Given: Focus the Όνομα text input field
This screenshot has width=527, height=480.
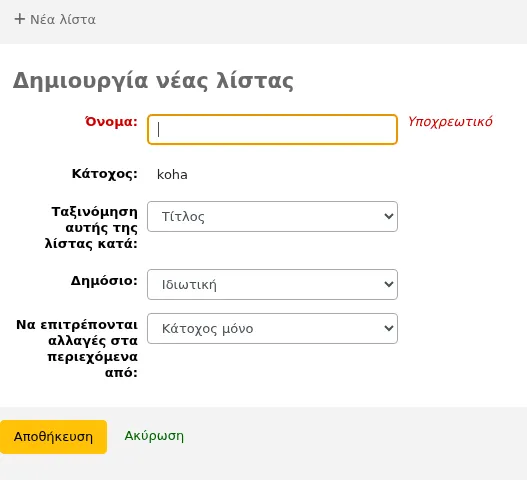Looking at the screenshot, I should click(272, 129).
